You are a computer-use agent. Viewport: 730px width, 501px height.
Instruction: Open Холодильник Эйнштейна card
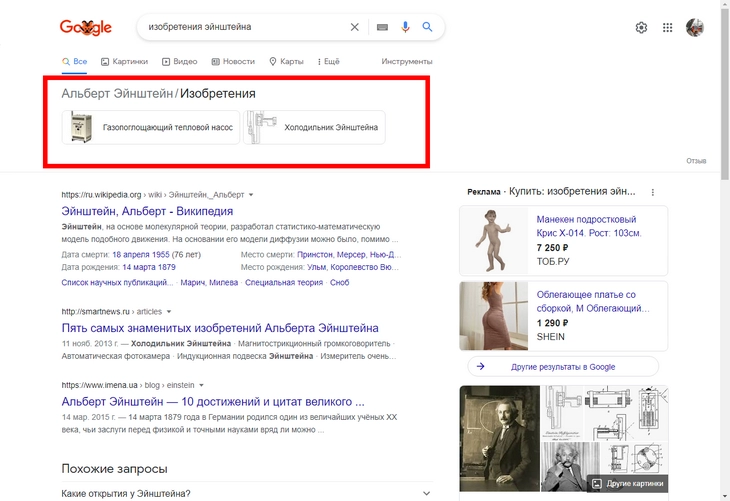coord(314,127)
